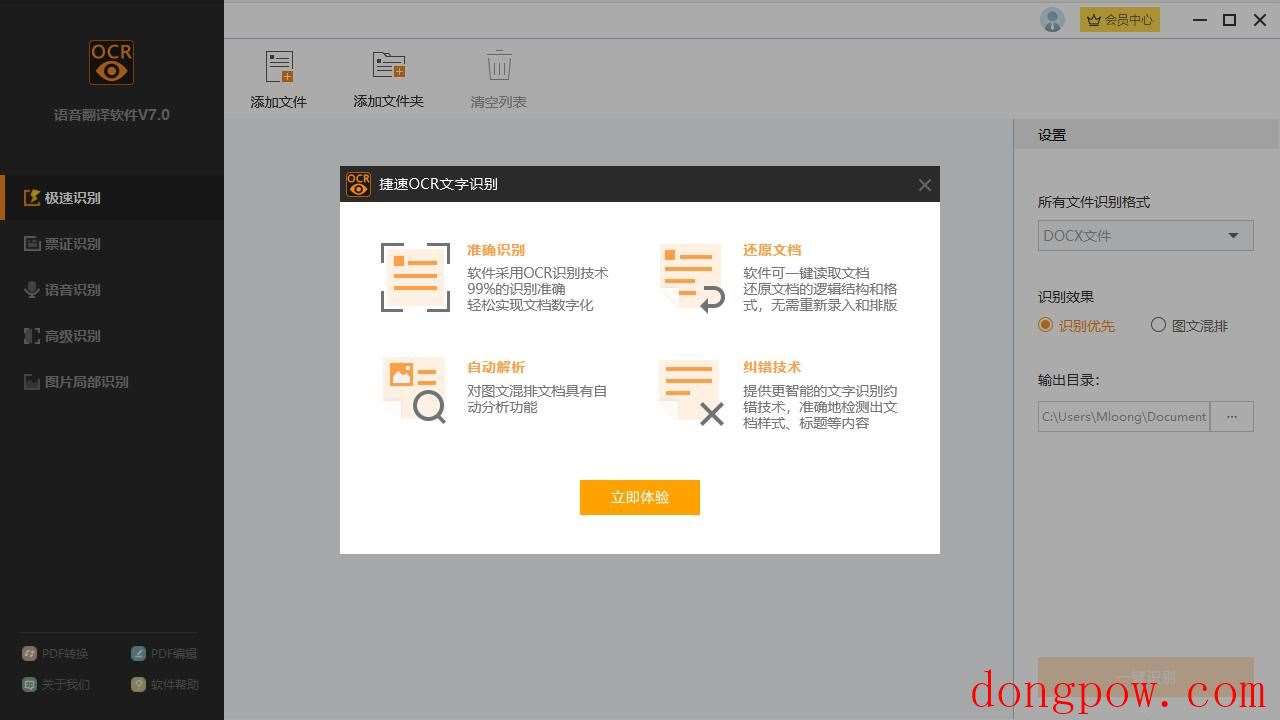Click the 关于我们 icon
The height and width of the screenshot is (720, 1280).
29,685
